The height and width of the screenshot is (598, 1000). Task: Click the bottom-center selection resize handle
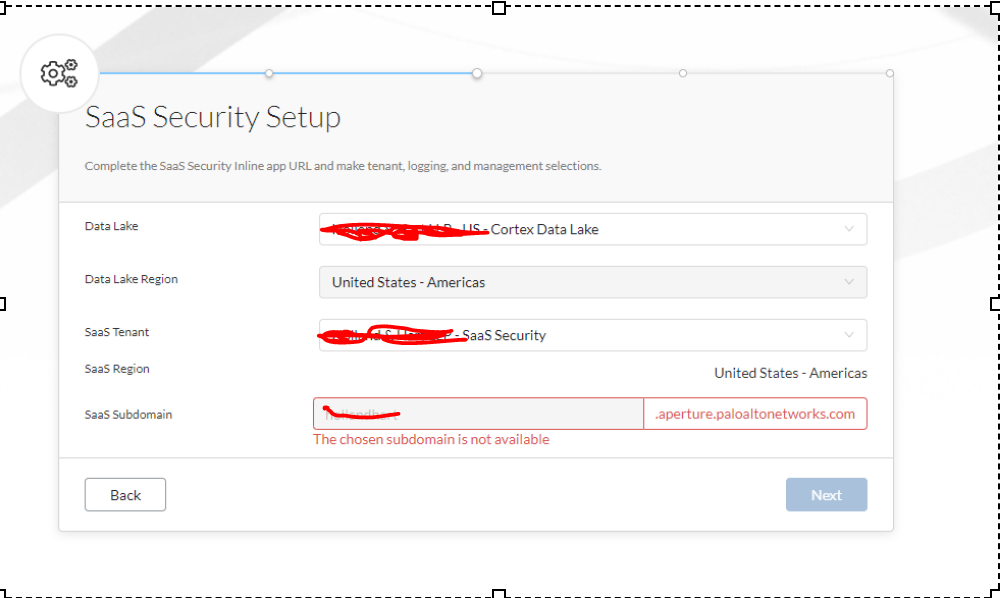point(499,593)
